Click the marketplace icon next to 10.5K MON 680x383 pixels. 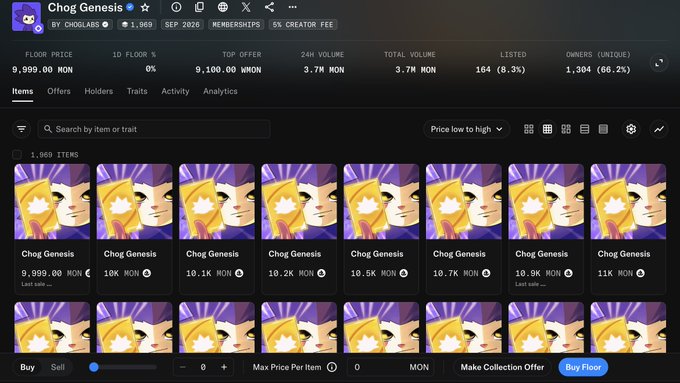[x=404, y=273]
